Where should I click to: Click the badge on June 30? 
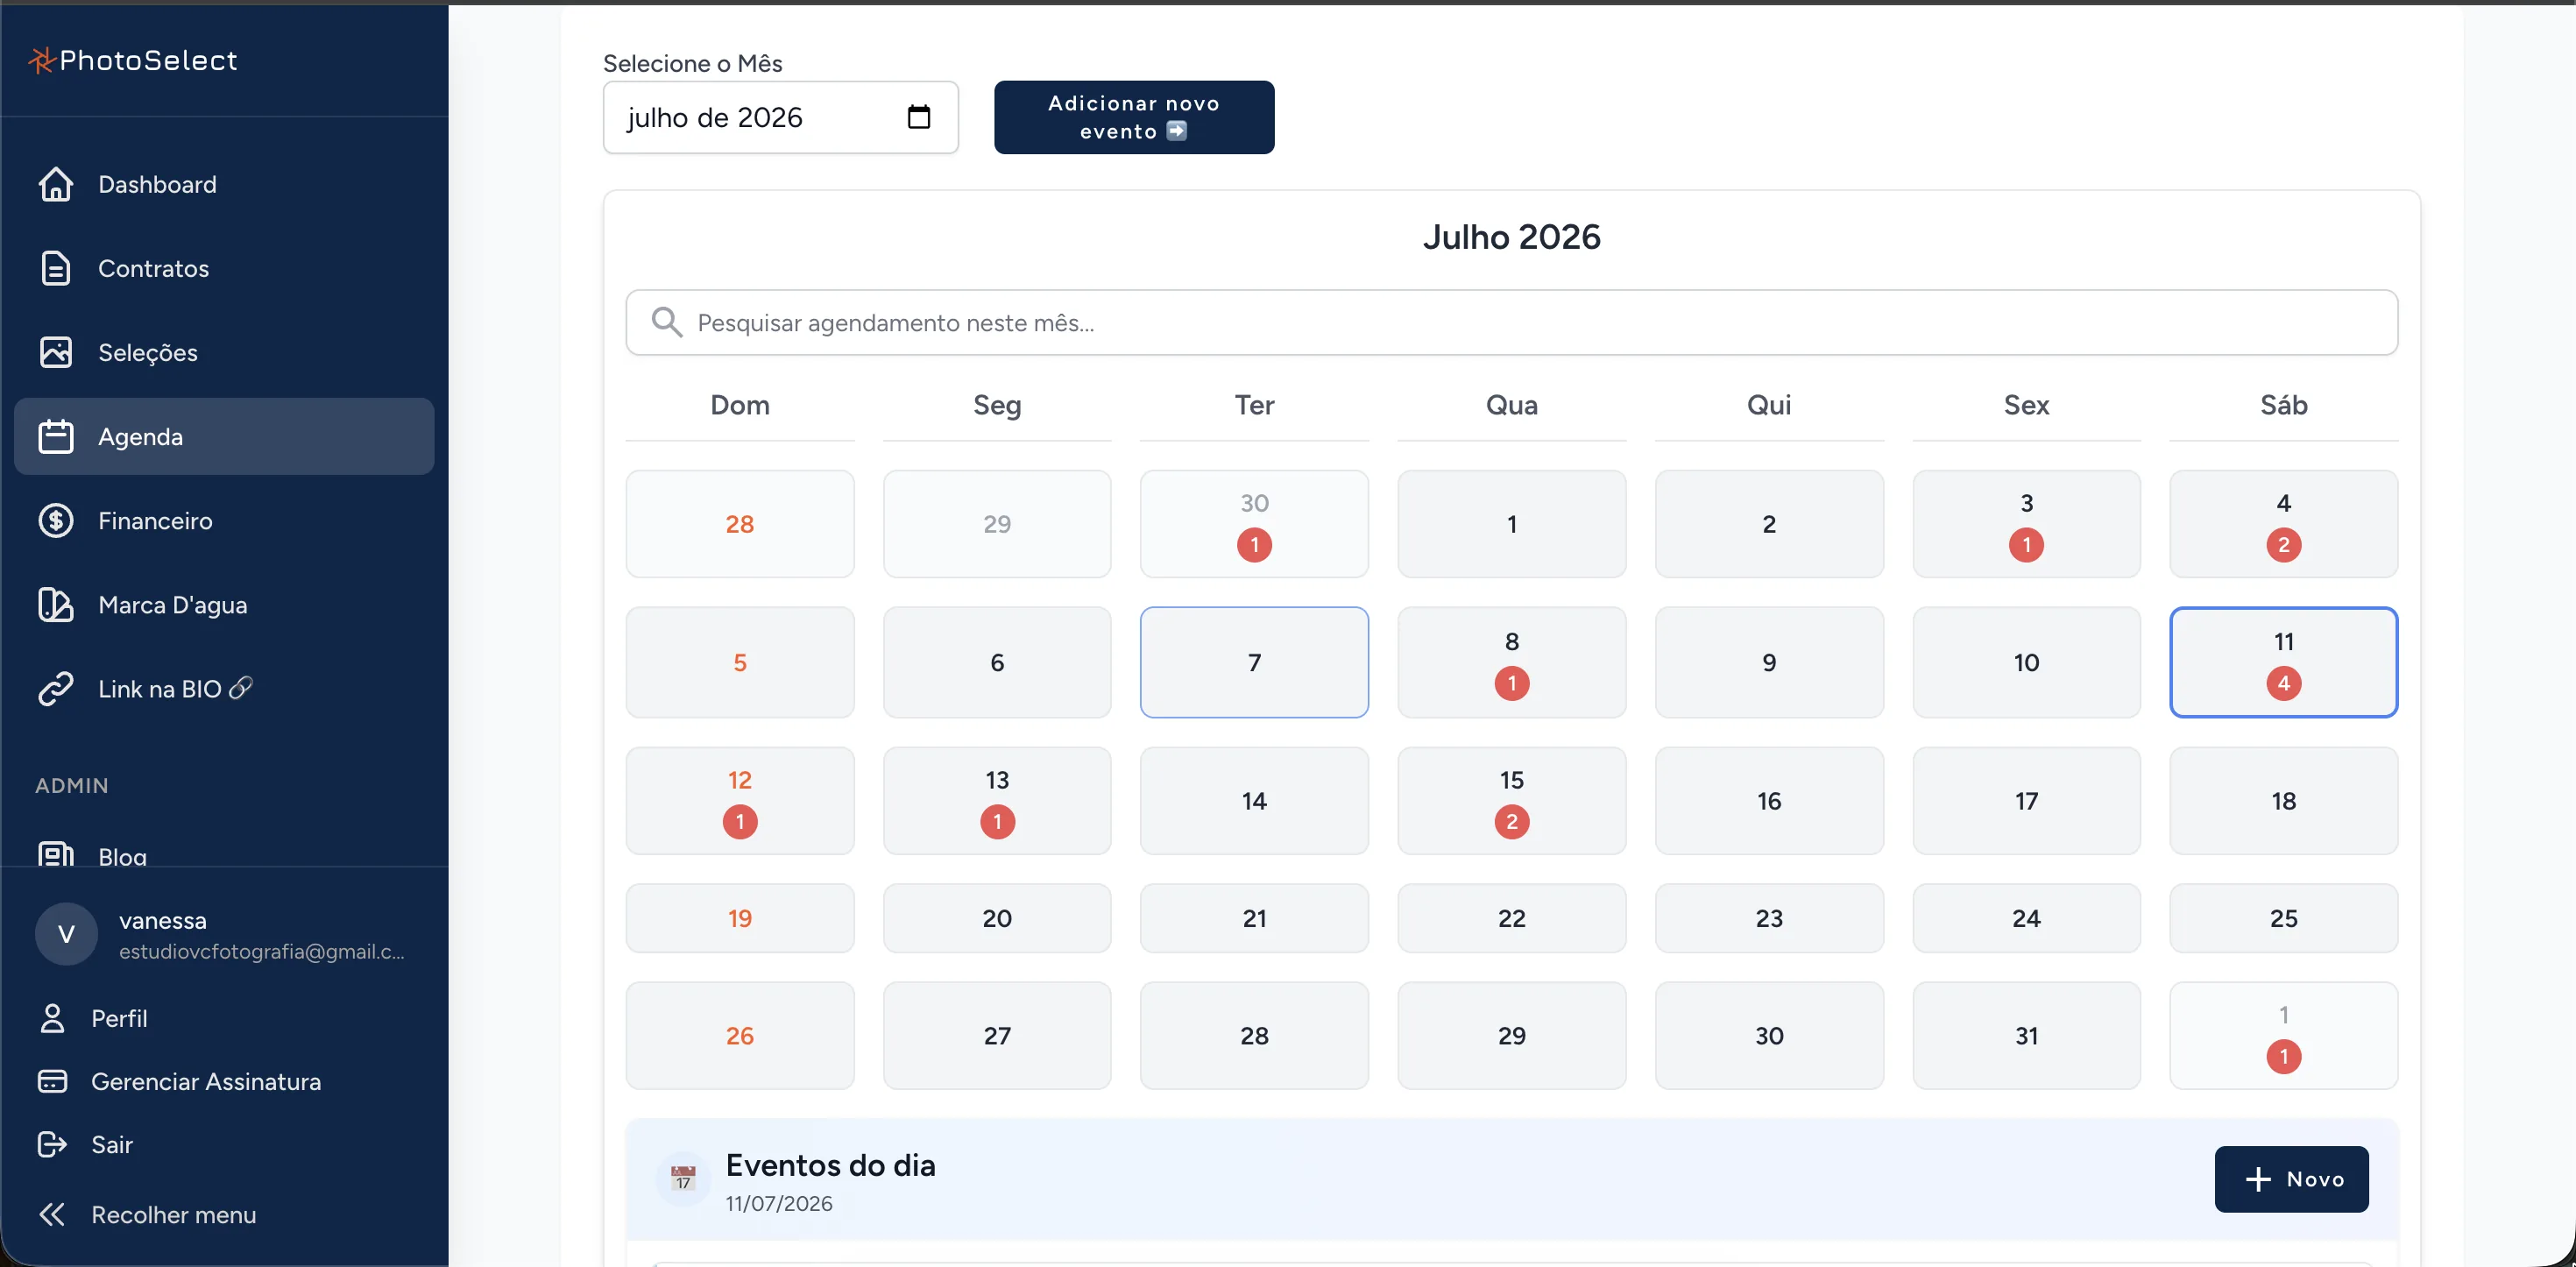point(1254,544)
